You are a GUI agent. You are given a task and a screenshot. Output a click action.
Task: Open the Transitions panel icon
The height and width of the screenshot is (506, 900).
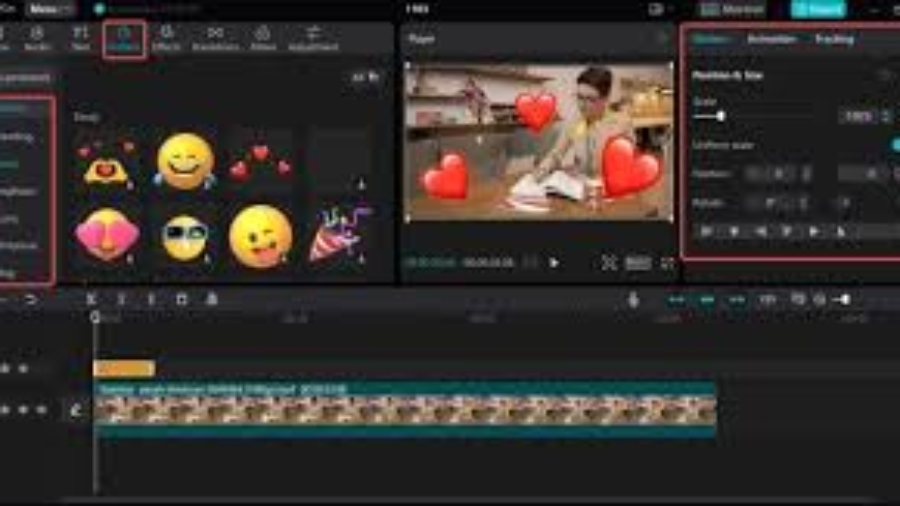point(215,39)
